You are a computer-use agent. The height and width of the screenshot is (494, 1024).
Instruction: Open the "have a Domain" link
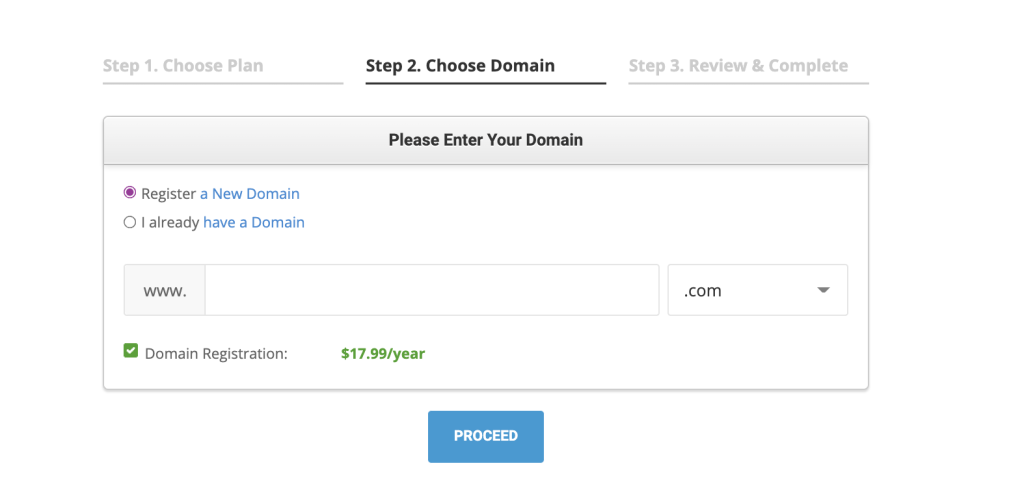pyautogui.click(x=254, y=223)
